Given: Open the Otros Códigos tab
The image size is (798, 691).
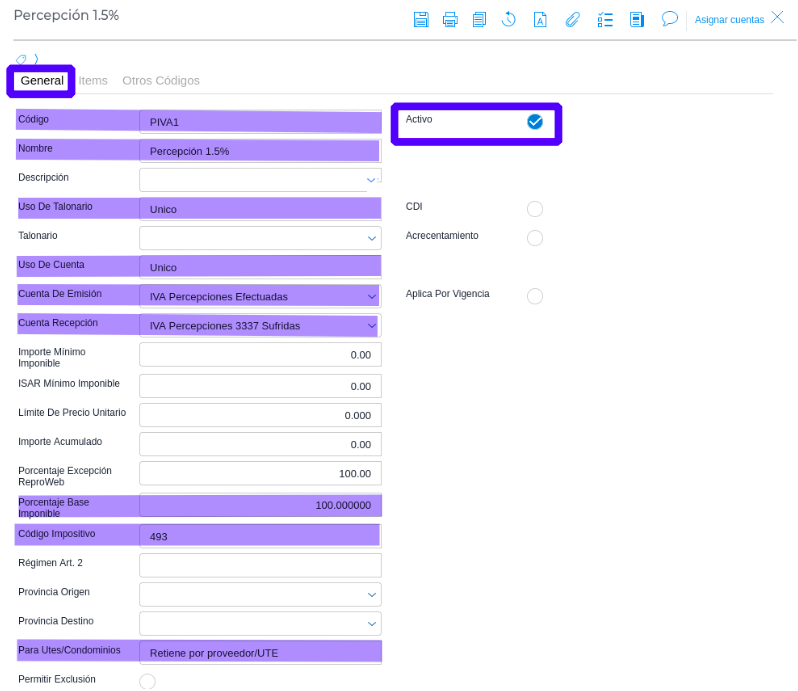Looking at the screenshot, I should pyautogui.click(x=161, y=81).
